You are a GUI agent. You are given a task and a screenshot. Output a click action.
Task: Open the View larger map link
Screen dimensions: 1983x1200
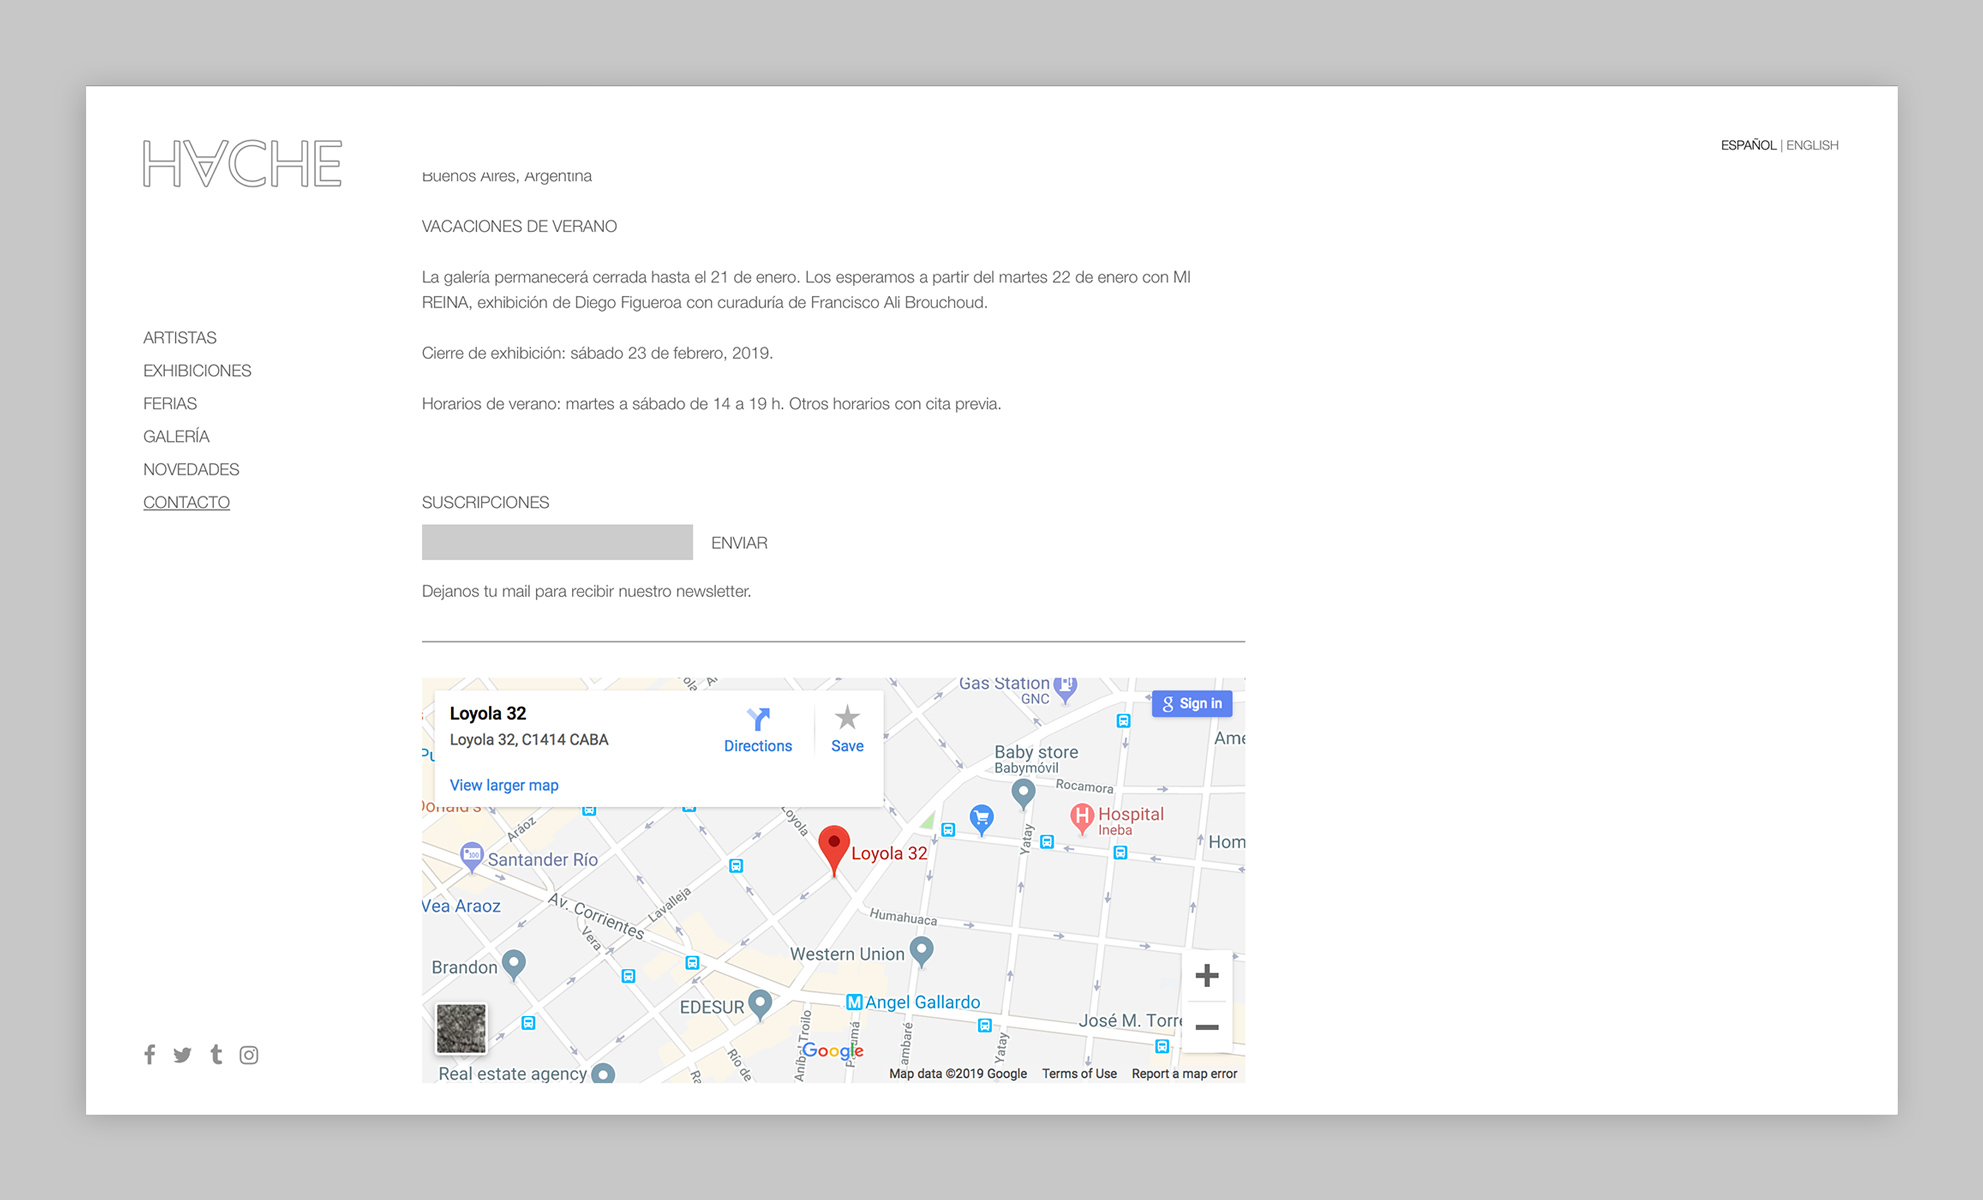(x=504, y=785)
